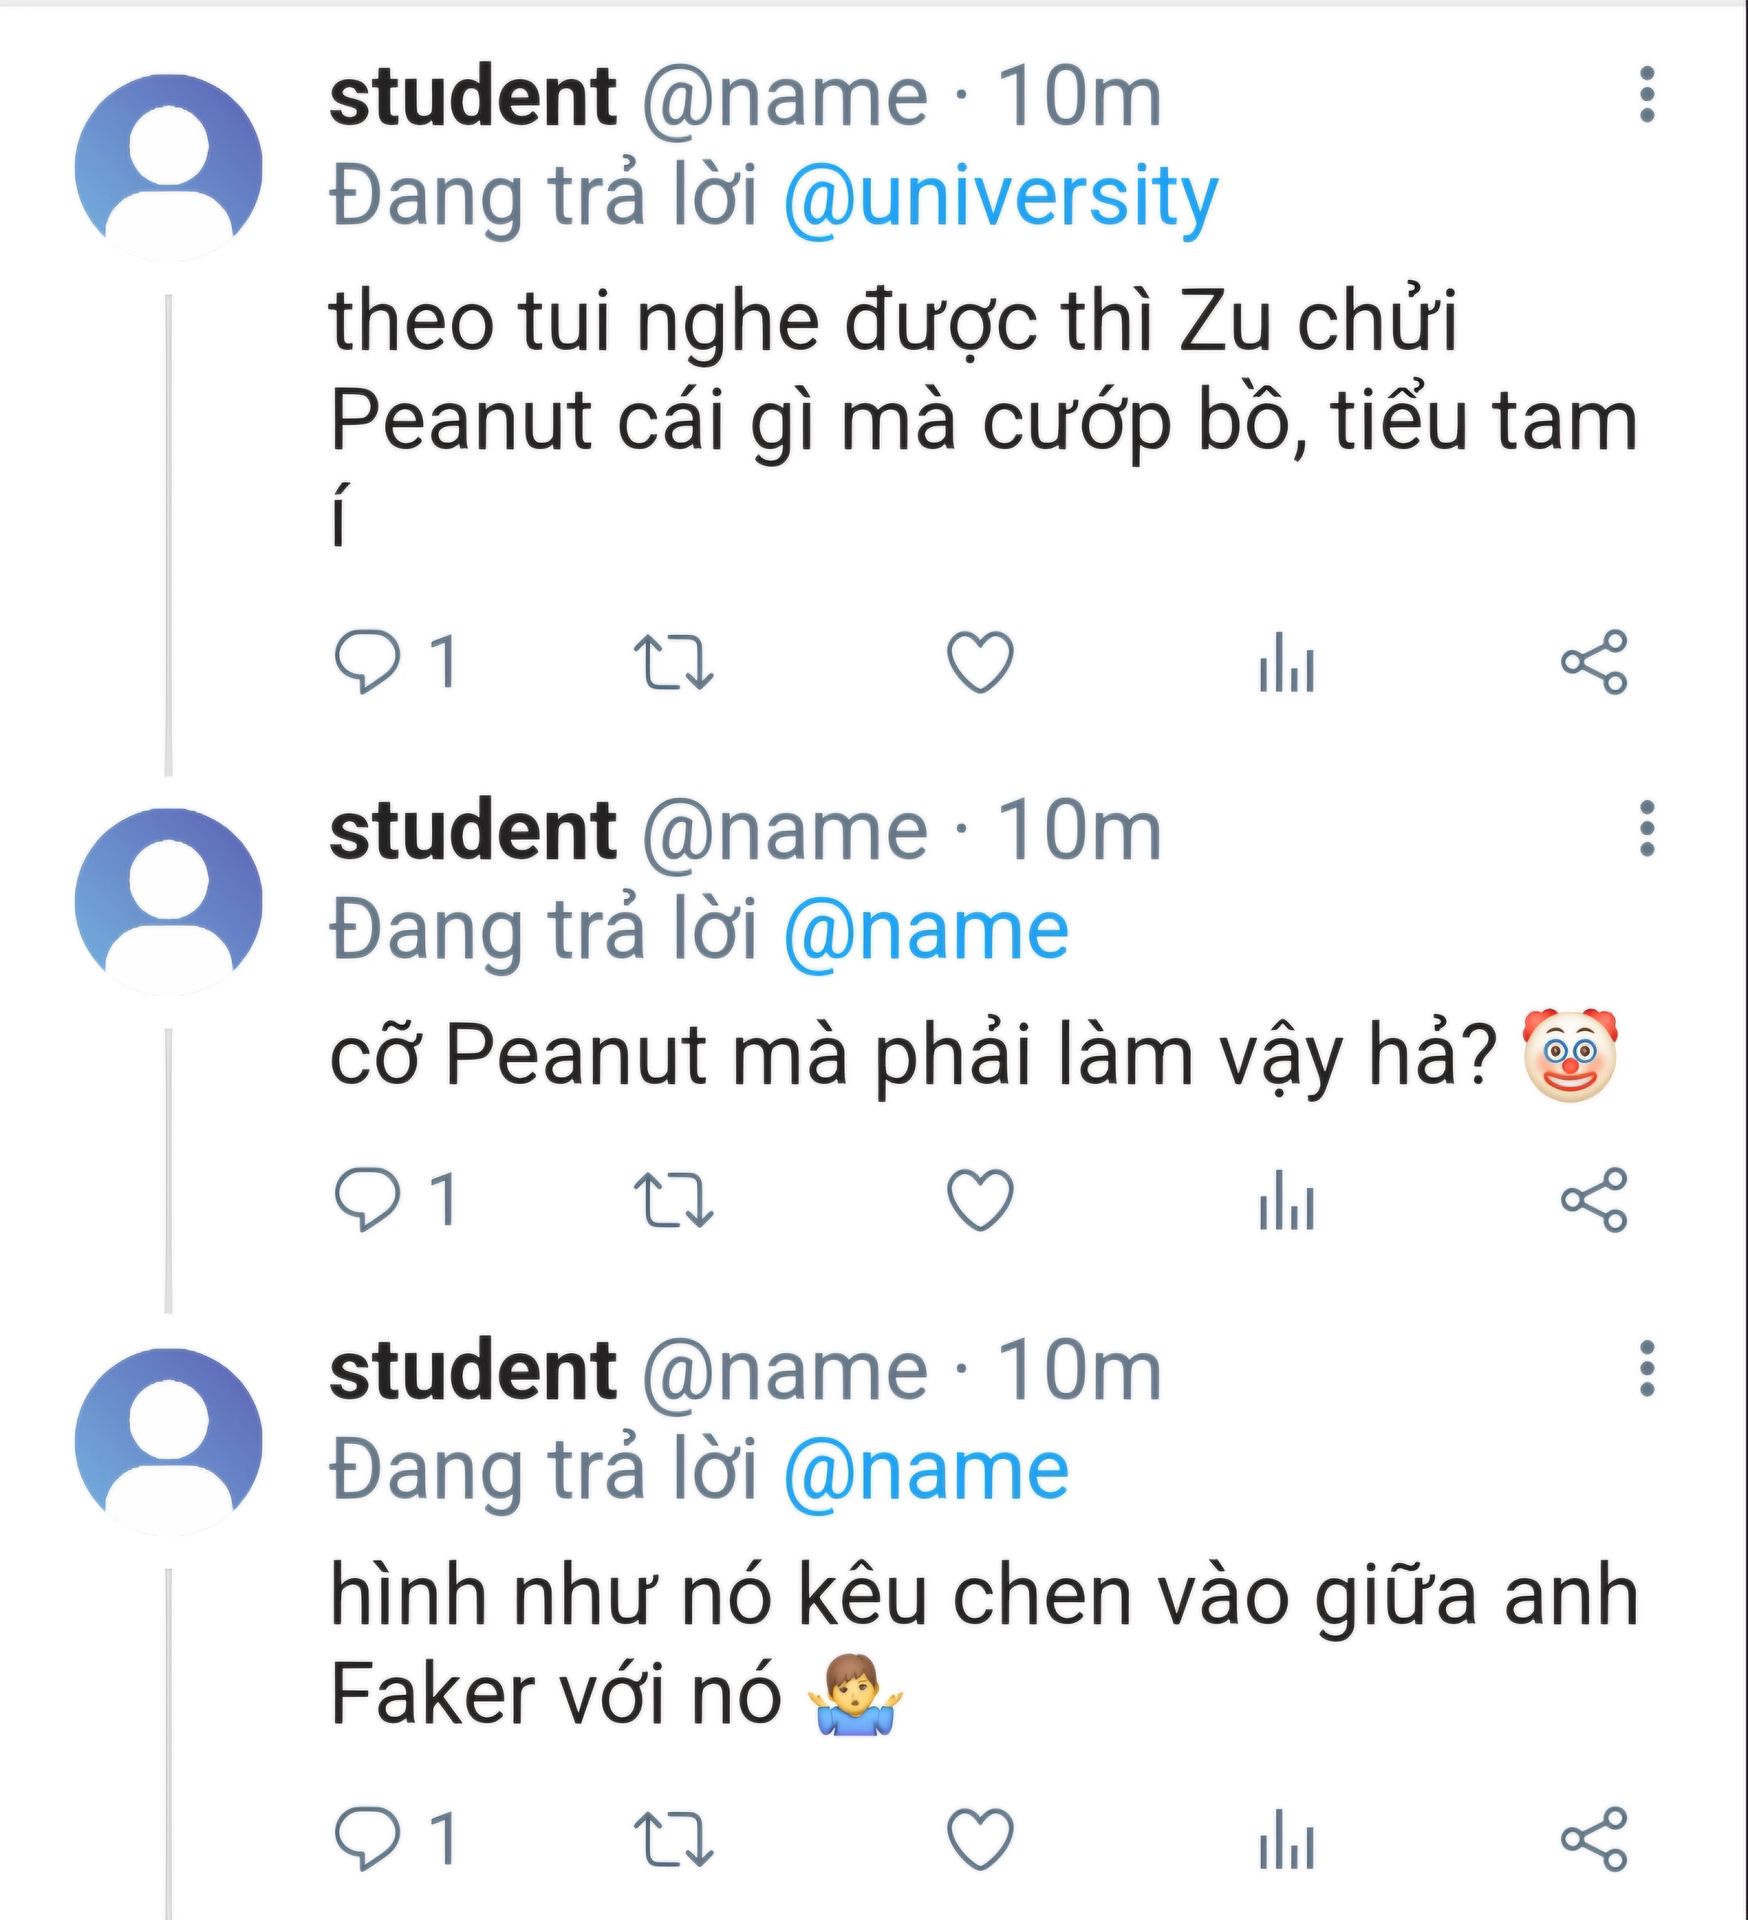1748x1920 pixels.
Task: Share the clown emoji tweet
Action: (1594, 1199)
